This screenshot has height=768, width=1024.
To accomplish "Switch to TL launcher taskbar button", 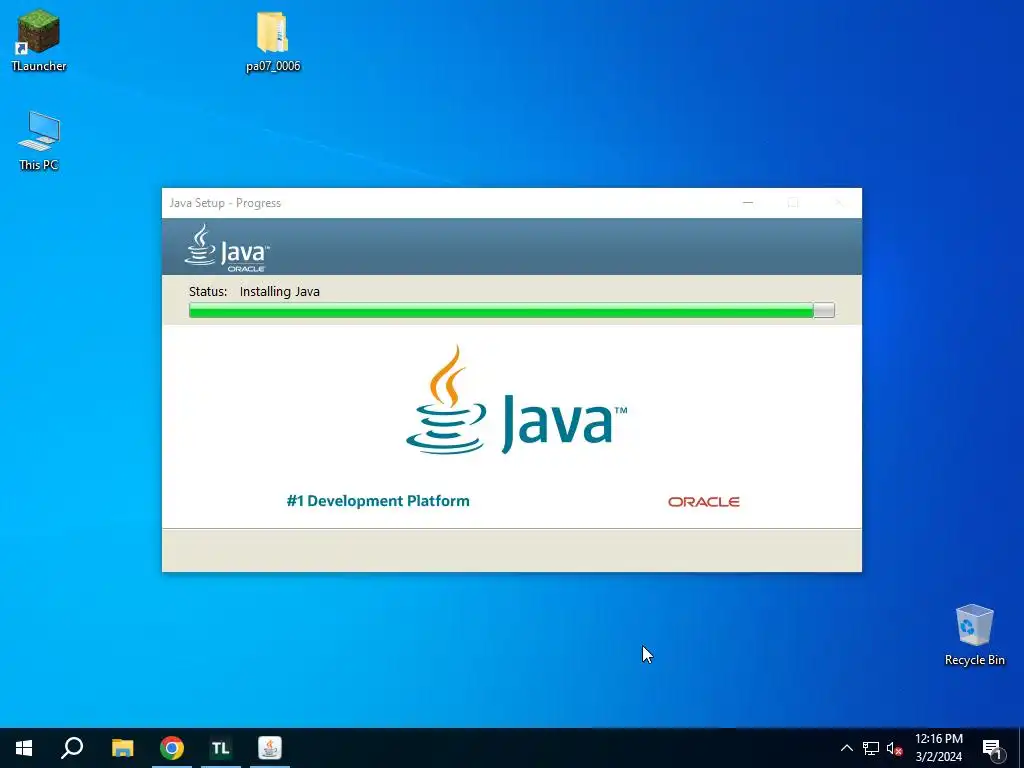I will click(221, 748).
